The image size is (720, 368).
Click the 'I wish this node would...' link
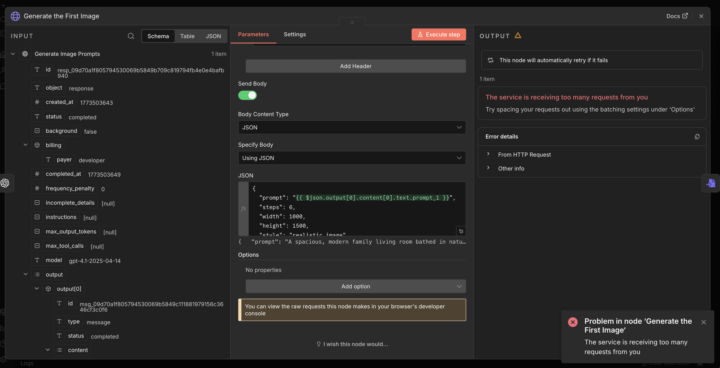click(352, 344)
